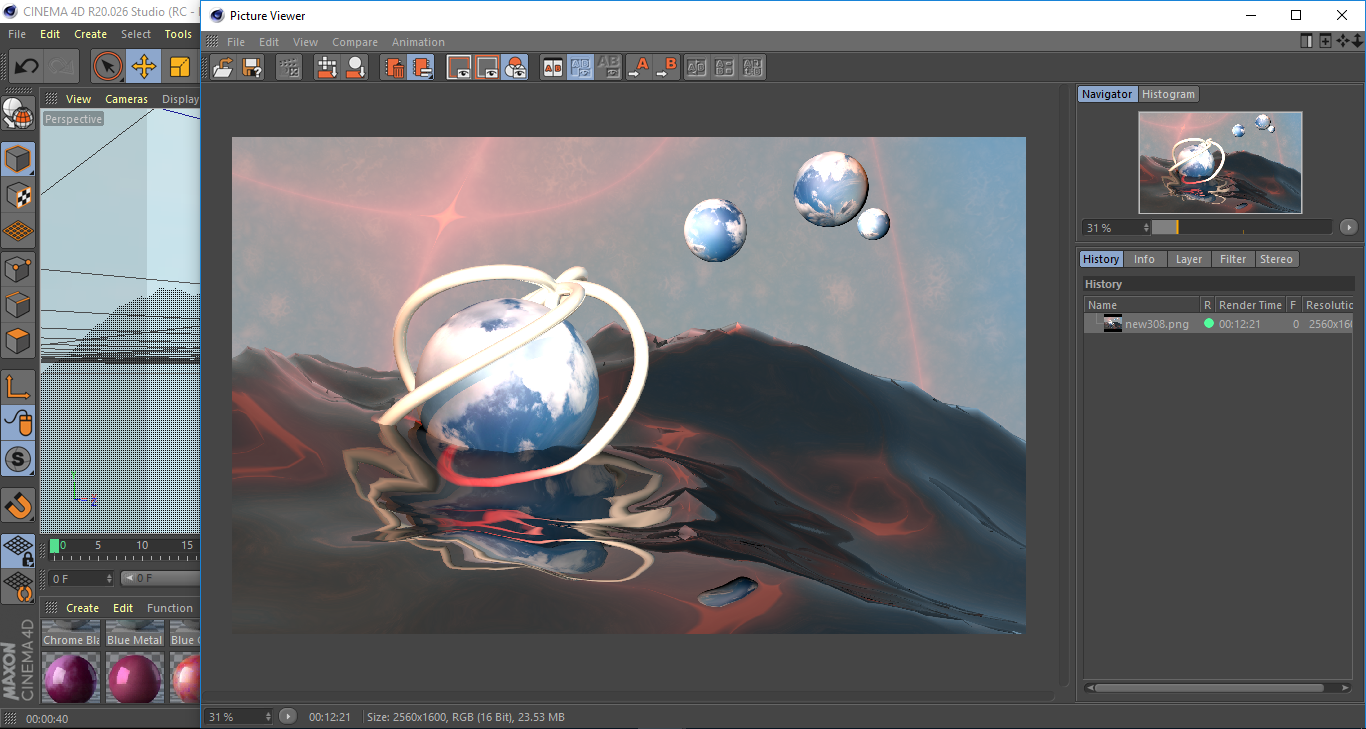Screen dimensions: 1366x729
Task: Switch to the Info tab
Action: (1144, 259)
